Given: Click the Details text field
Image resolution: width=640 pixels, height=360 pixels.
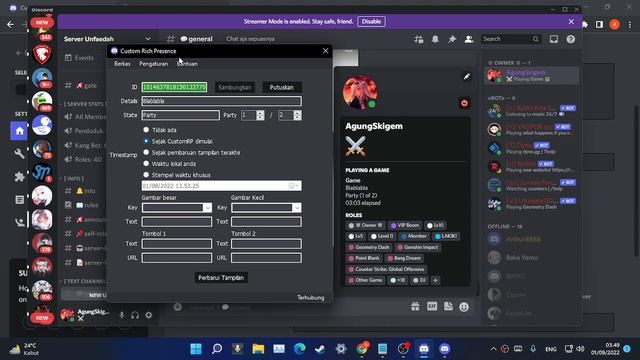Looking at the screenshot, I should tap(222, 101).
